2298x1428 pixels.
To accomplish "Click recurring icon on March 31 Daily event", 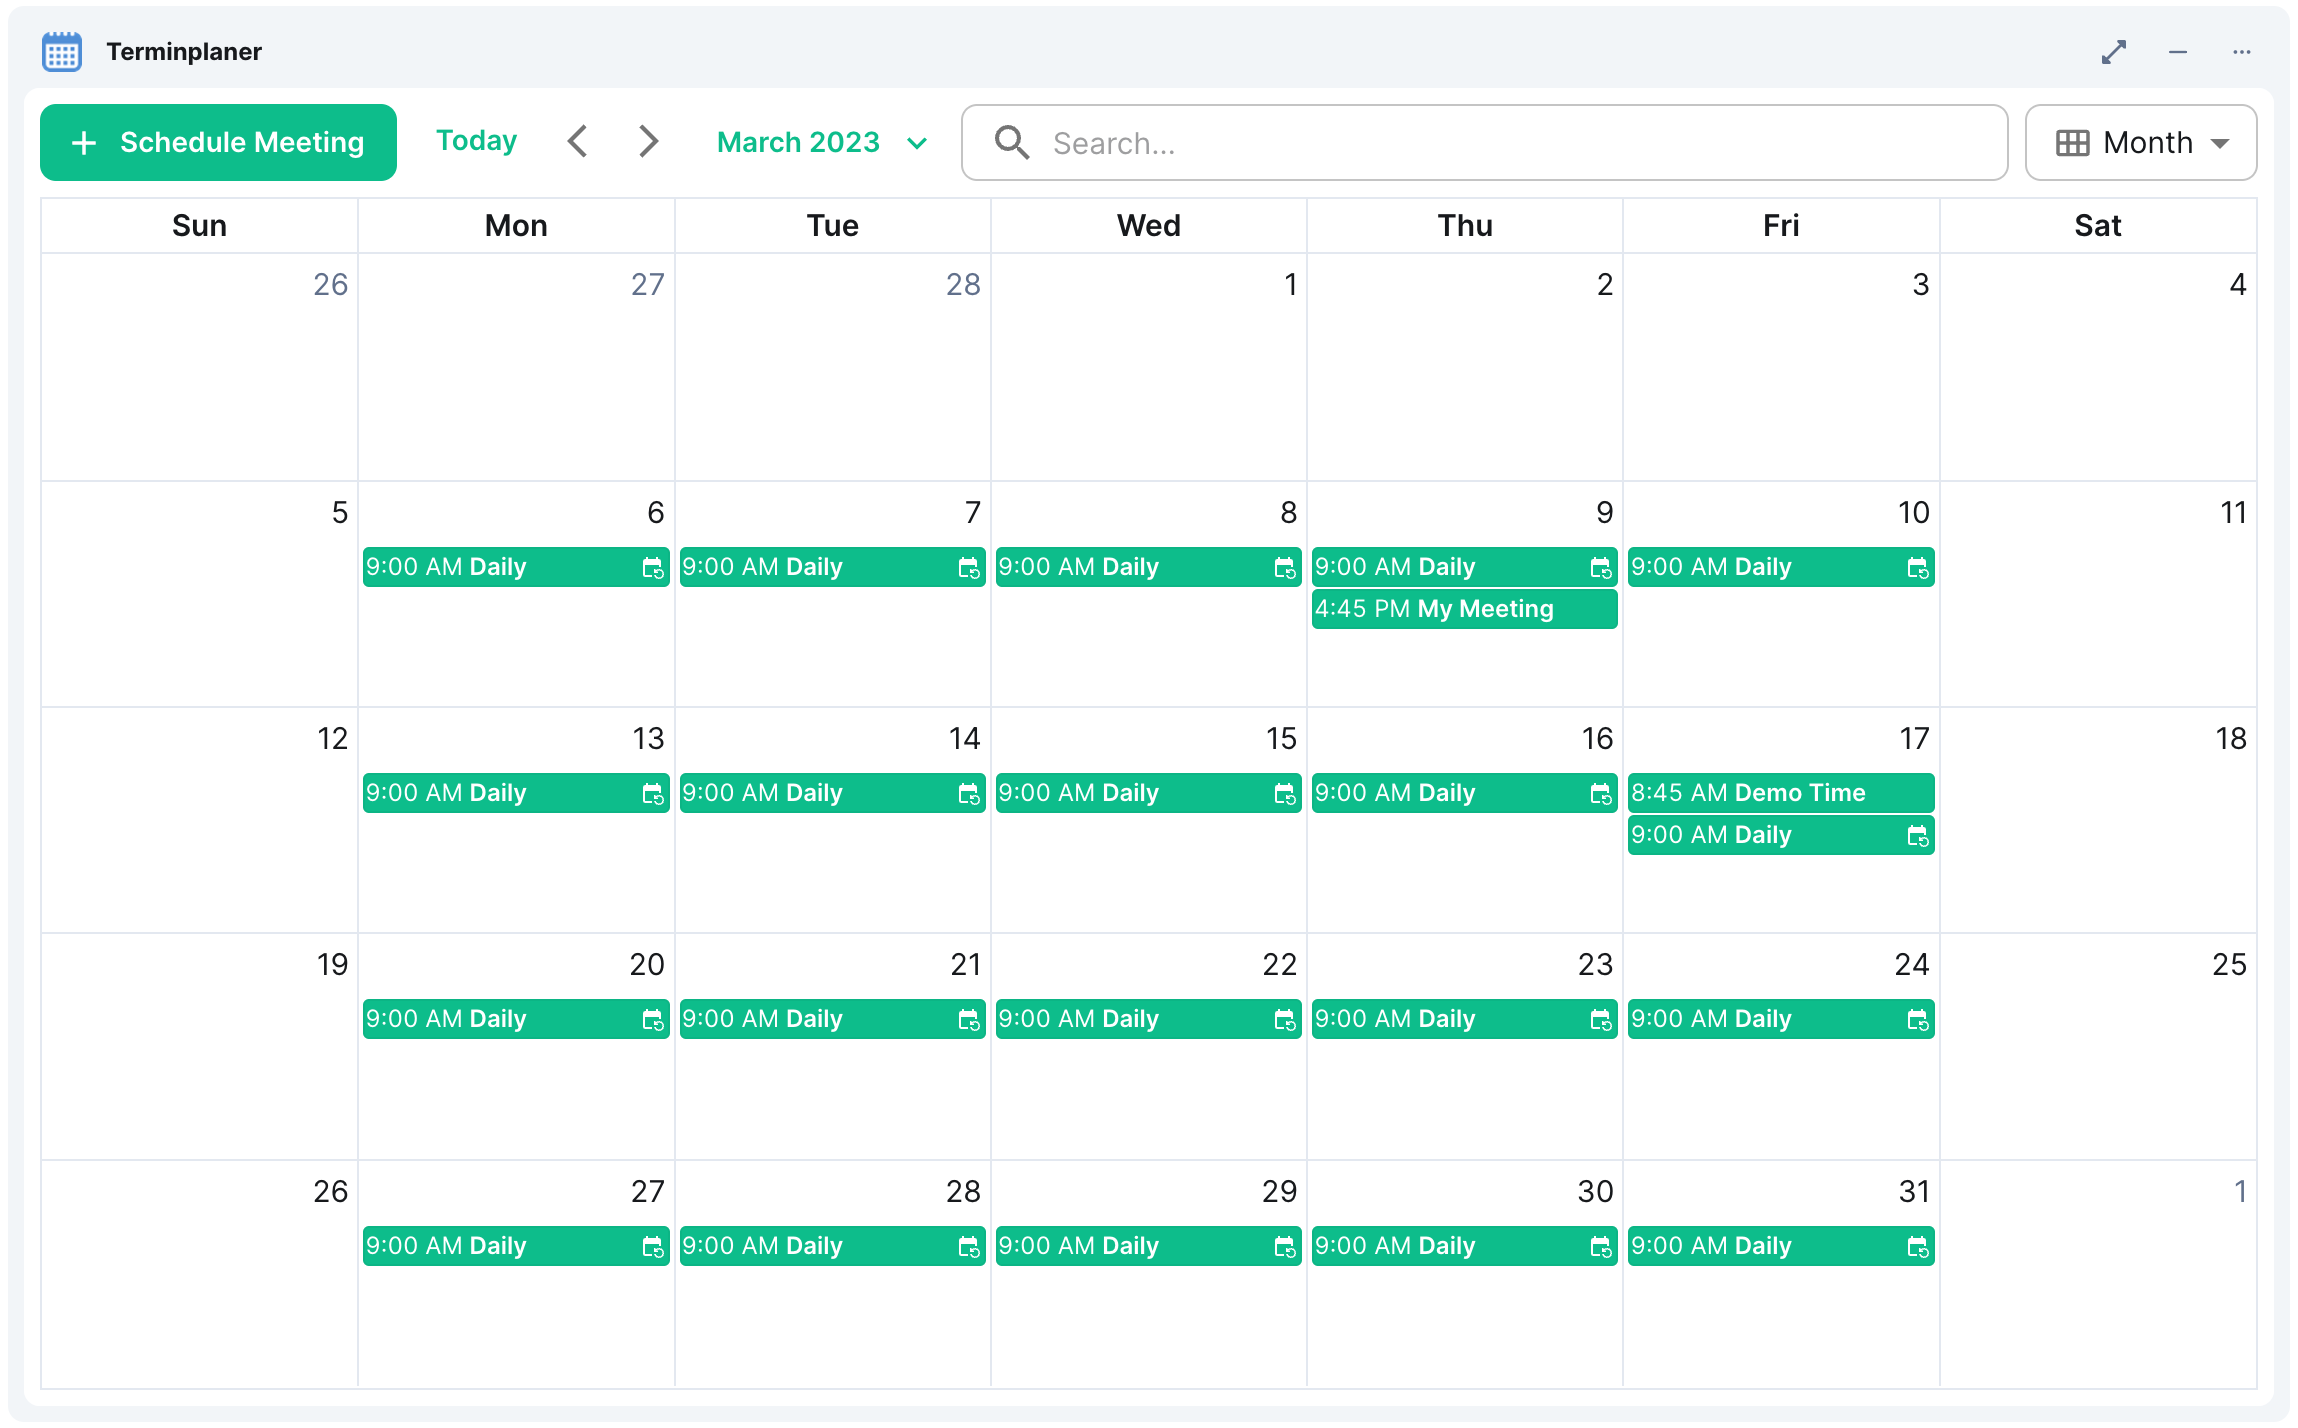I will [1917, 1247].
